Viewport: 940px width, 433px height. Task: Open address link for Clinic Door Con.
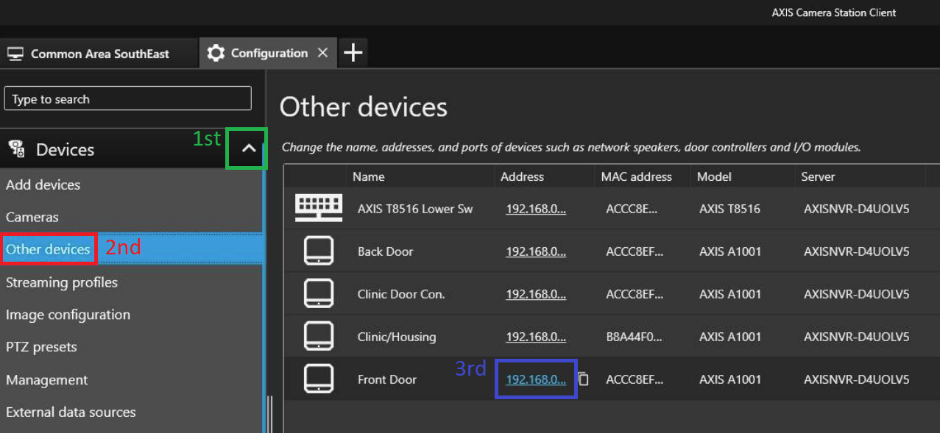[x=536, y=294]
